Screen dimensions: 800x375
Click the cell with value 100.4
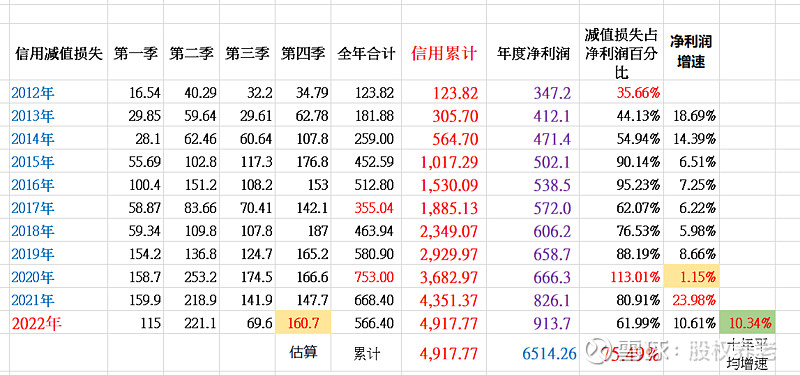pos(136,185)
